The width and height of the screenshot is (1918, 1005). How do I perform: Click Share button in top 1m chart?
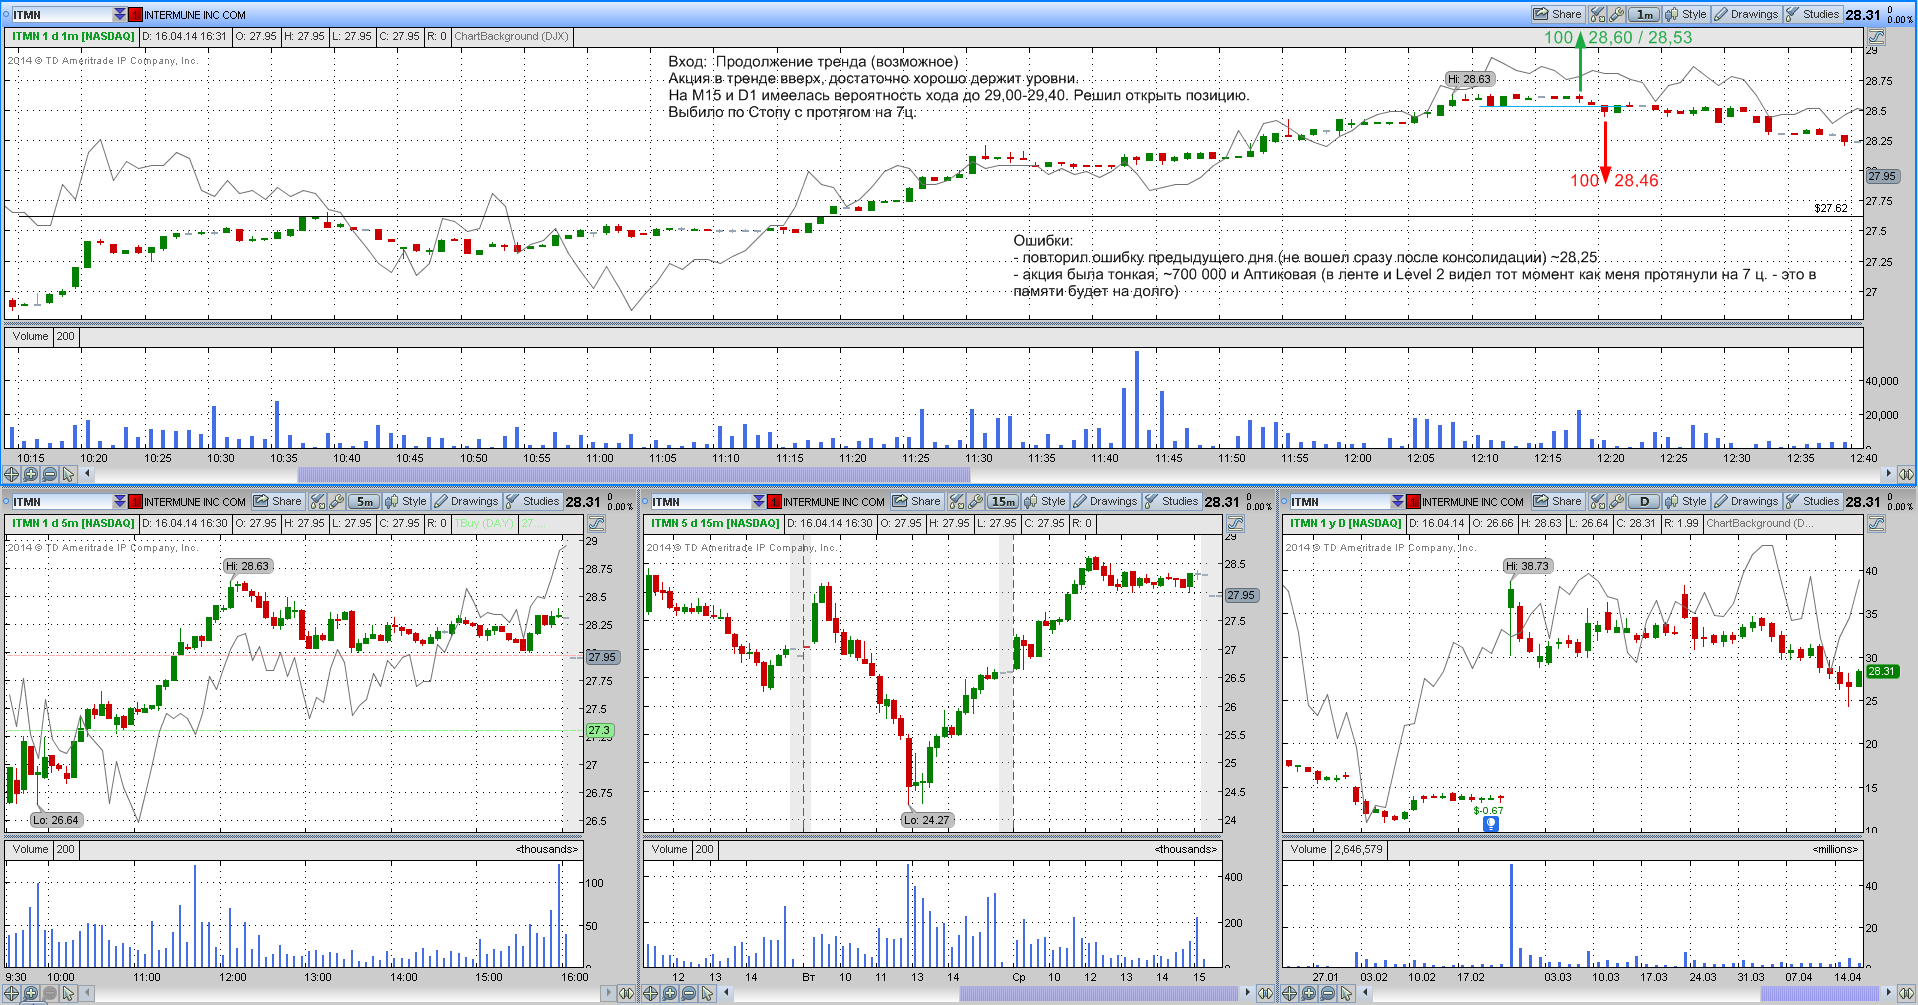(x=1557, y=14)
